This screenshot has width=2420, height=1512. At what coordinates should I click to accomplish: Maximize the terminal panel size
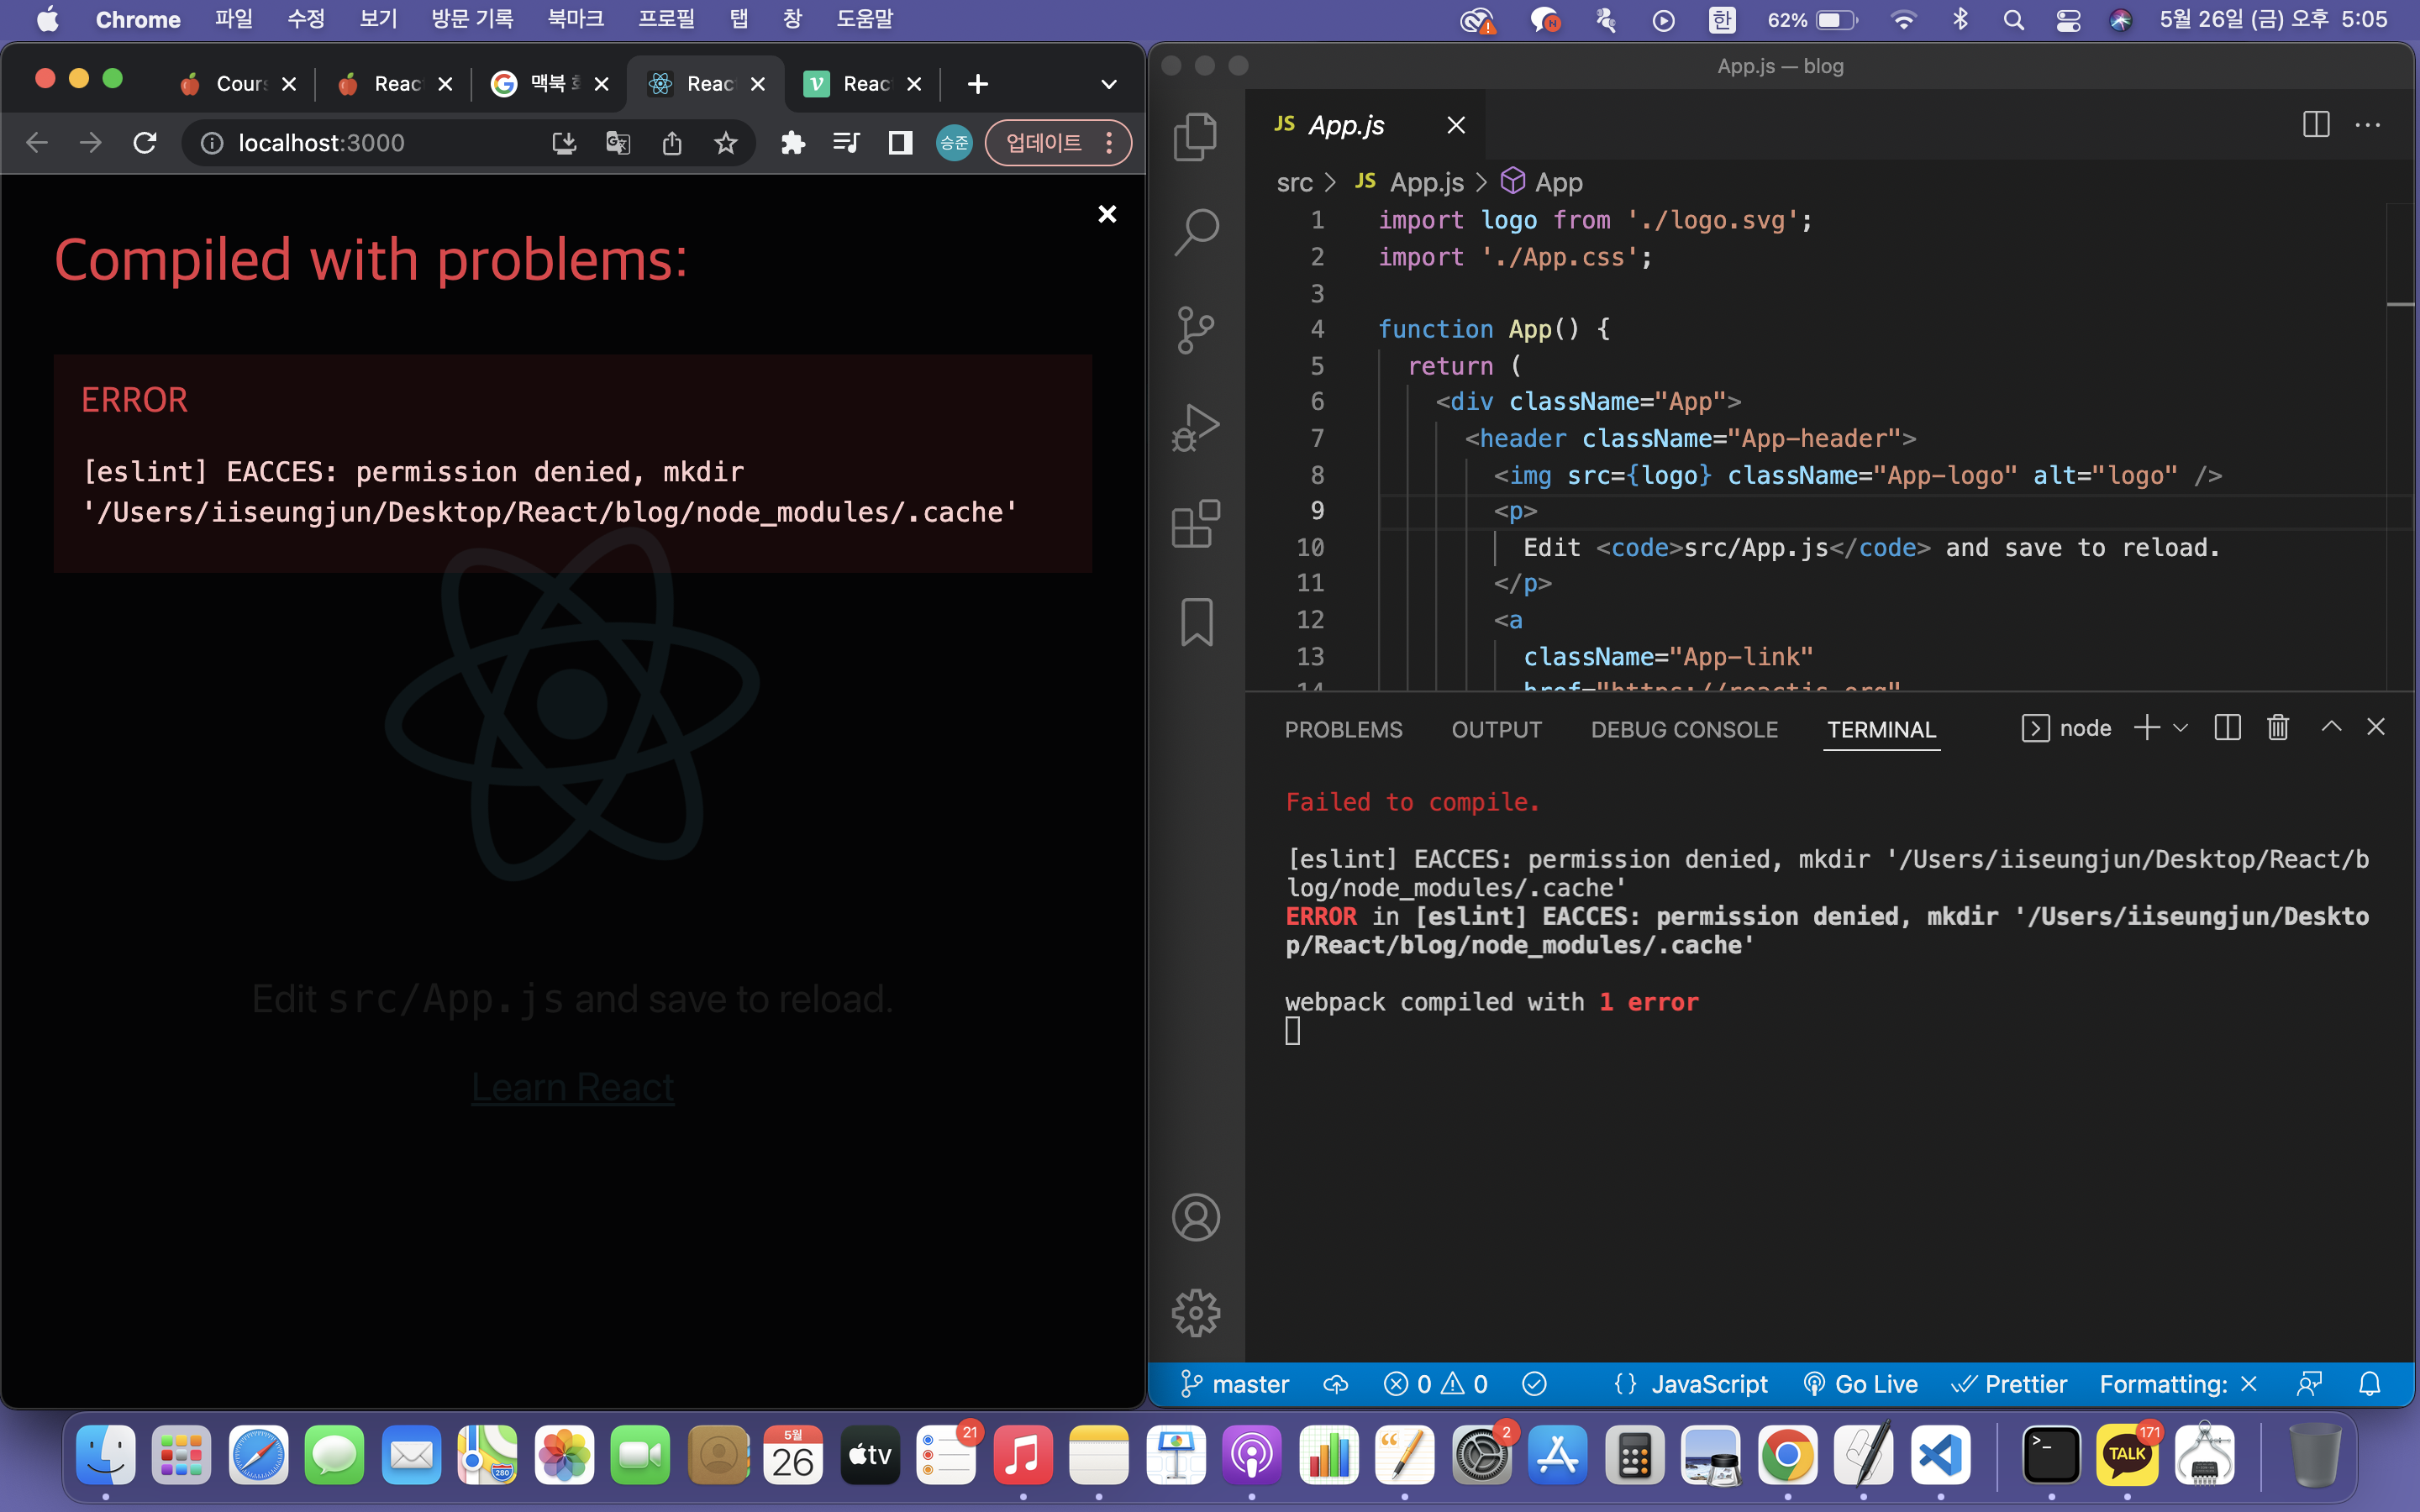pyautogui.click(x=2331, y=727)
